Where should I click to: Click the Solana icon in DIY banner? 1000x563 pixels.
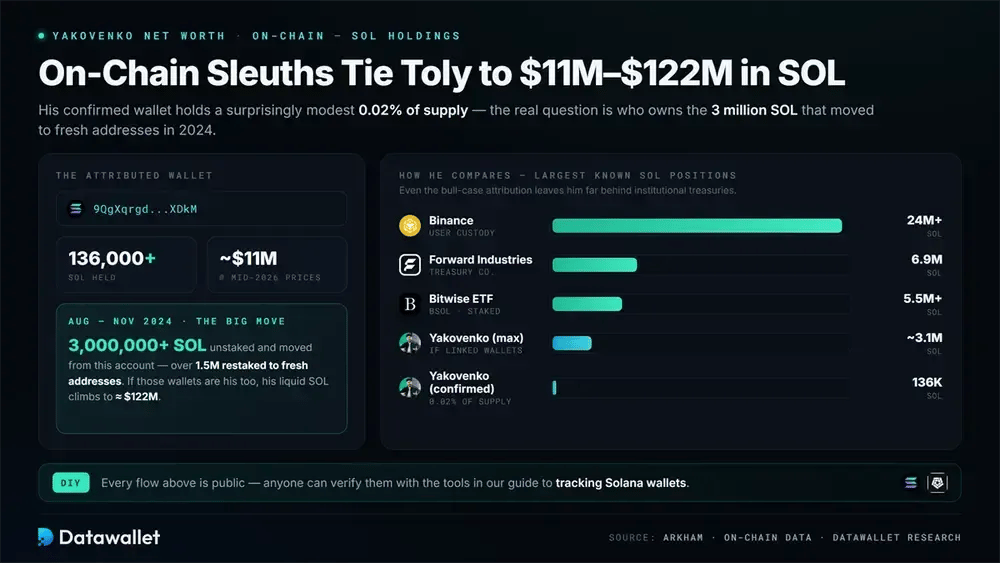[x=911, y=483]
